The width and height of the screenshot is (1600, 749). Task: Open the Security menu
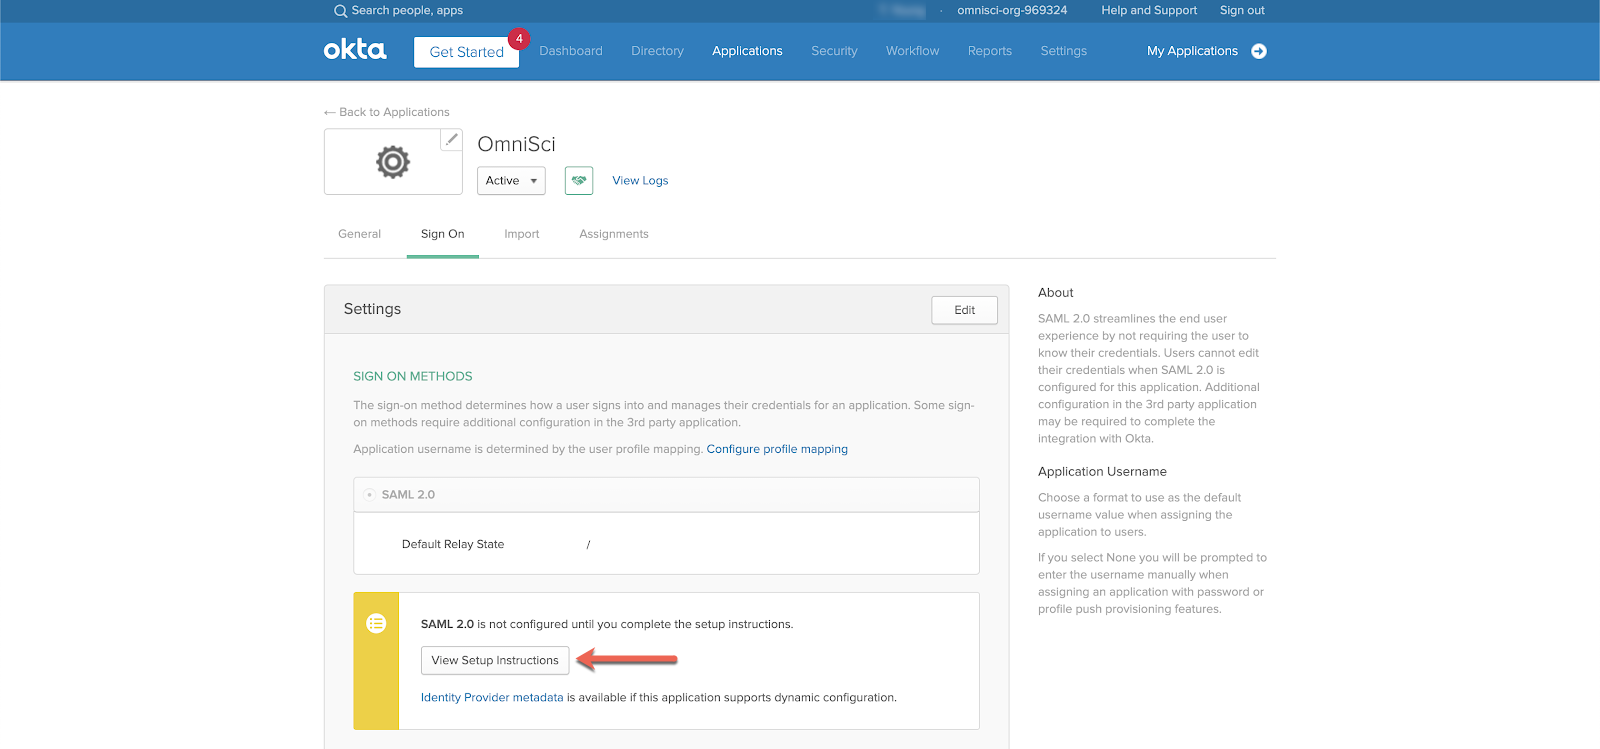click(x=834, y=51)
